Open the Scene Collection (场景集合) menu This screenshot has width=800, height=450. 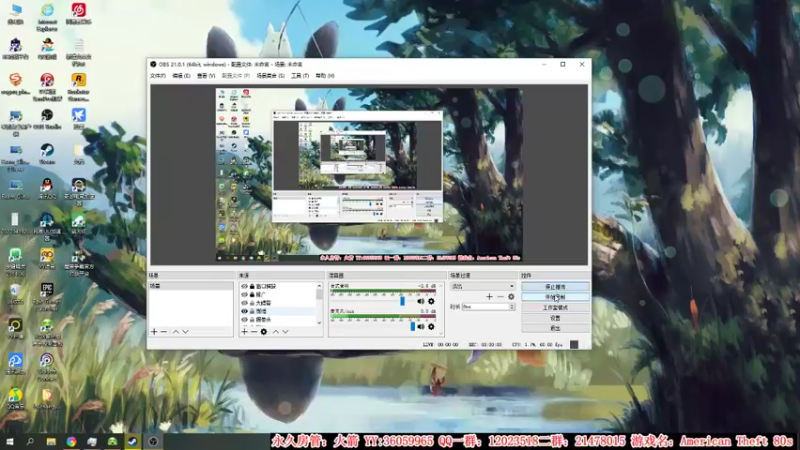(x=270, y=76)
